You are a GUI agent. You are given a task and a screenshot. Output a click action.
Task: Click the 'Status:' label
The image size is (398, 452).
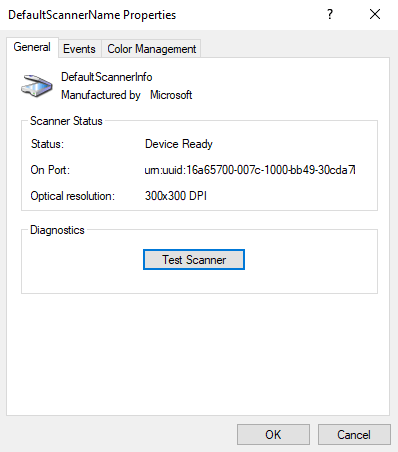tap(47, 144)
